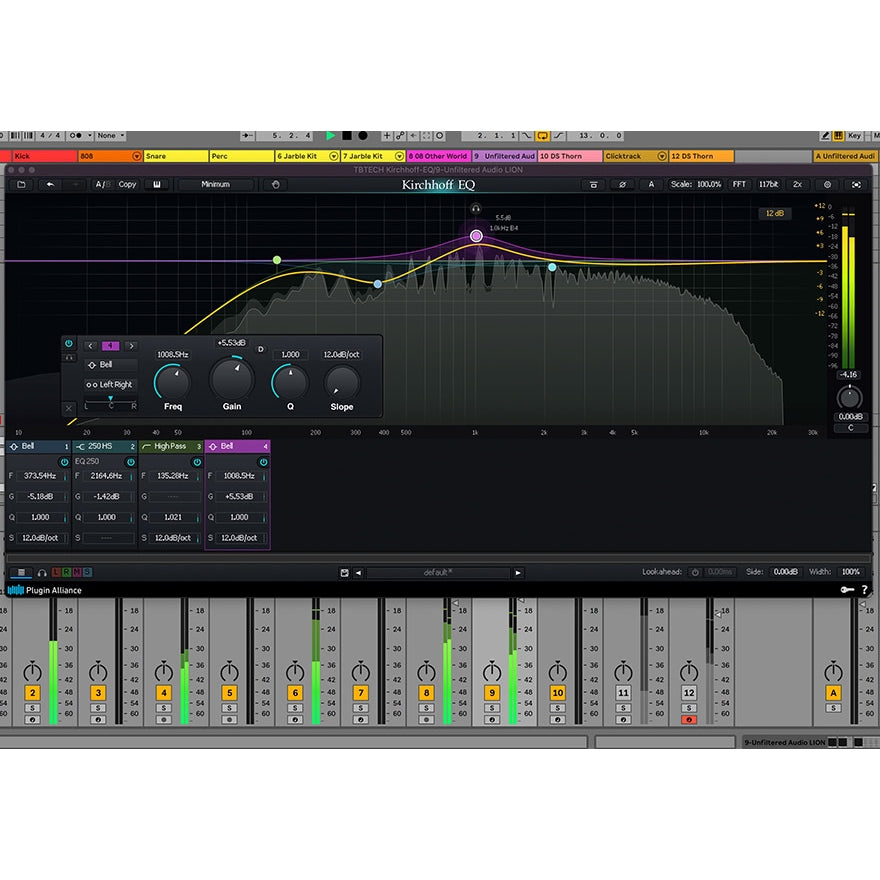The width and height of the screenshot is (880, 880).
Task: Click the undo arrow in Kirchhoff EQ toolbar
Action: point(50,186)
